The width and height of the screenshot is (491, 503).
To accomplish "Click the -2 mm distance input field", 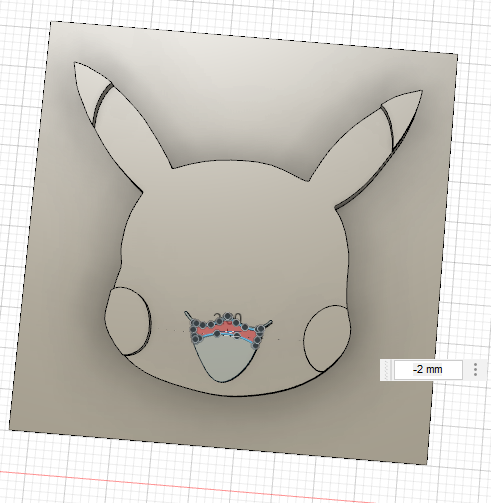I will point(428,369).
